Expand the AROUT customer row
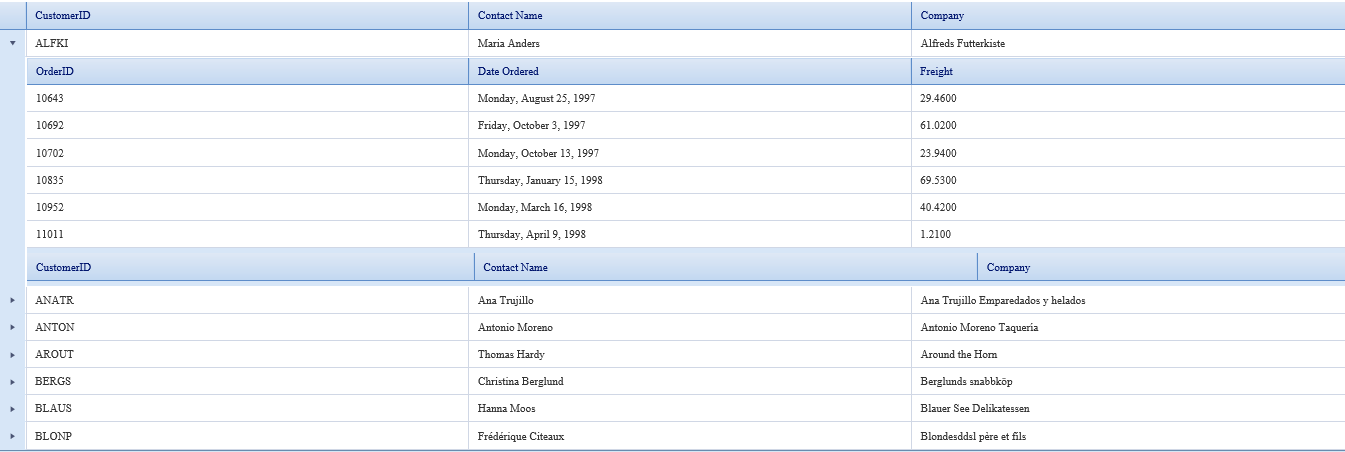The height and width of the screenshot is (452, 1345). (x=13, y=354)
